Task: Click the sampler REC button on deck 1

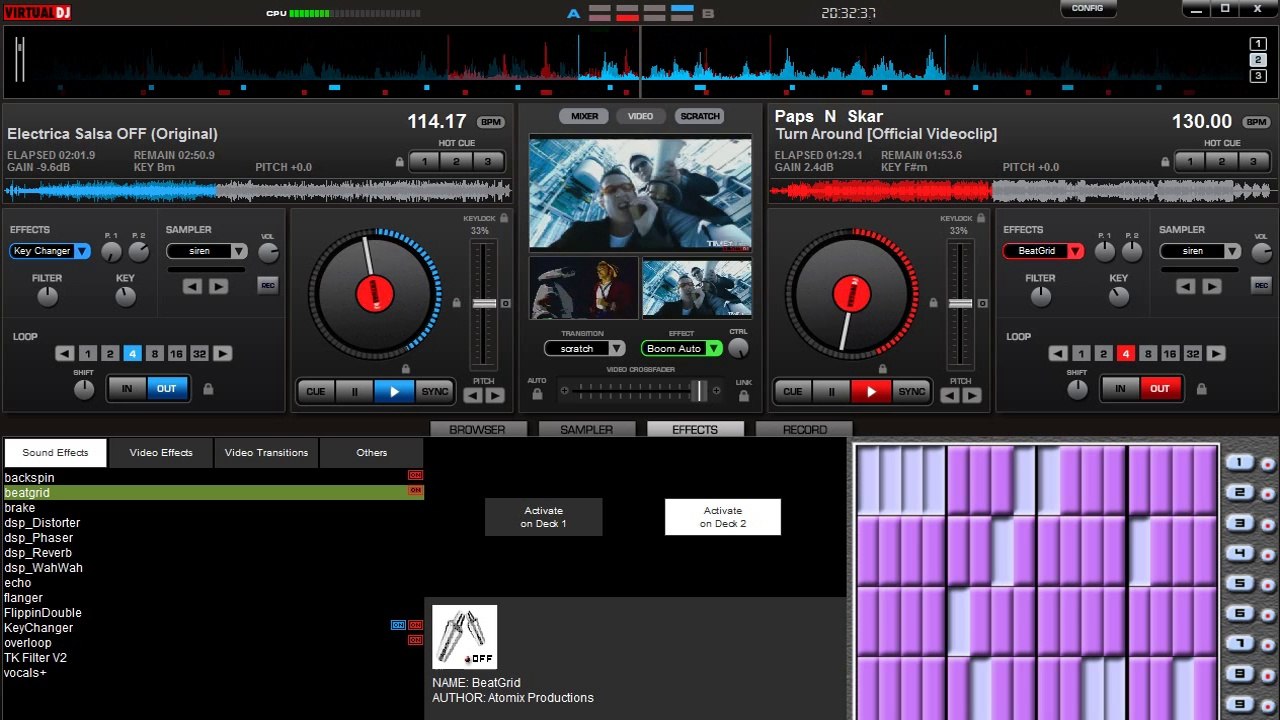Action: [267, 285]
